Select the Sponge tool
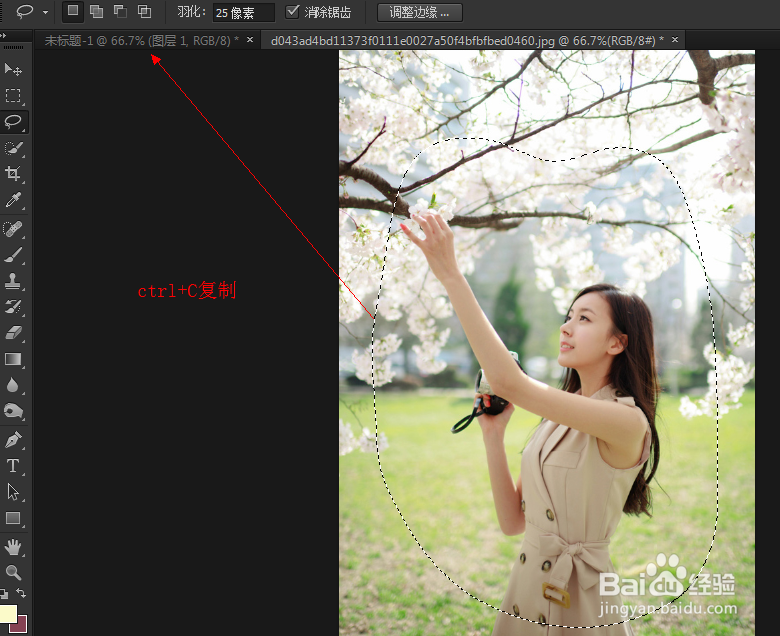This screenshot has width=780, height=636. click(13, 411)
